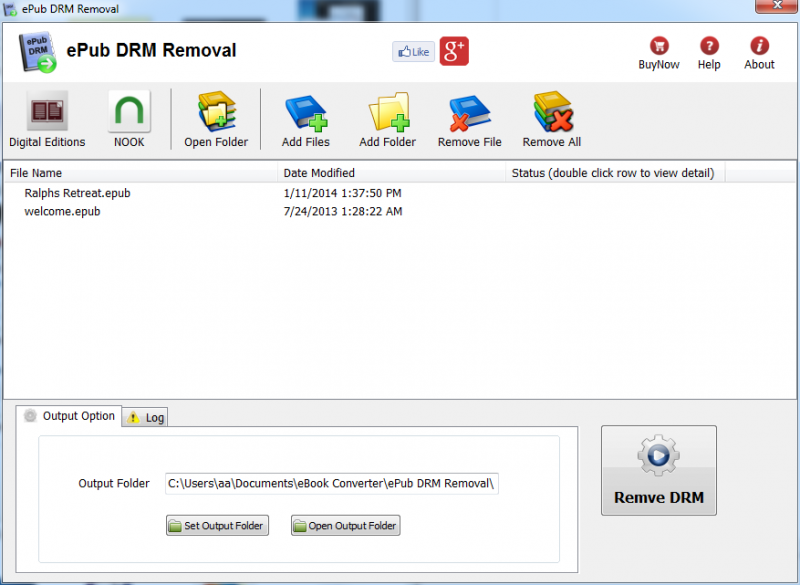This screenshot has width=800, height=585.
Task: Add Files using the toolbar icon
Action: [305, 113]
